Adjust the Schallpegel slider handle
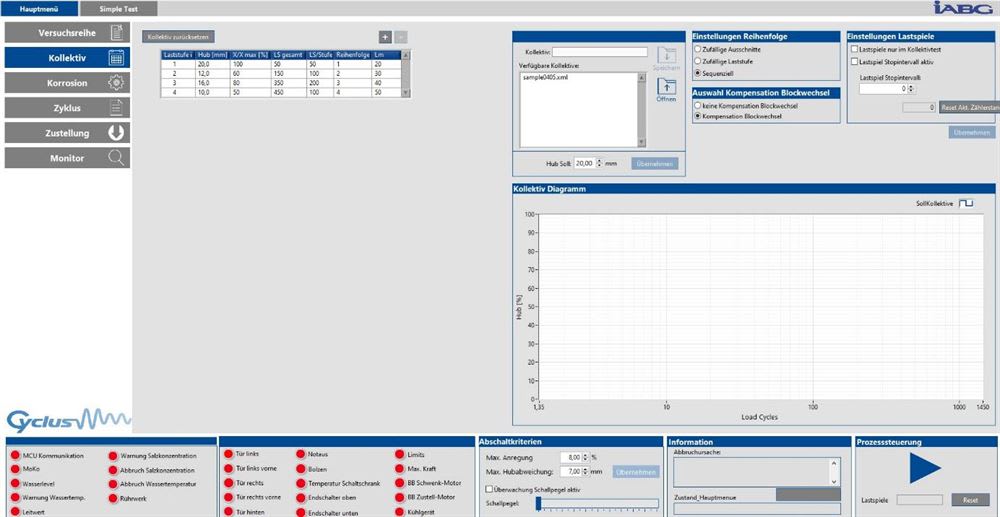The width and height of the screenshot is (1000, 517). tap(539, 504)
